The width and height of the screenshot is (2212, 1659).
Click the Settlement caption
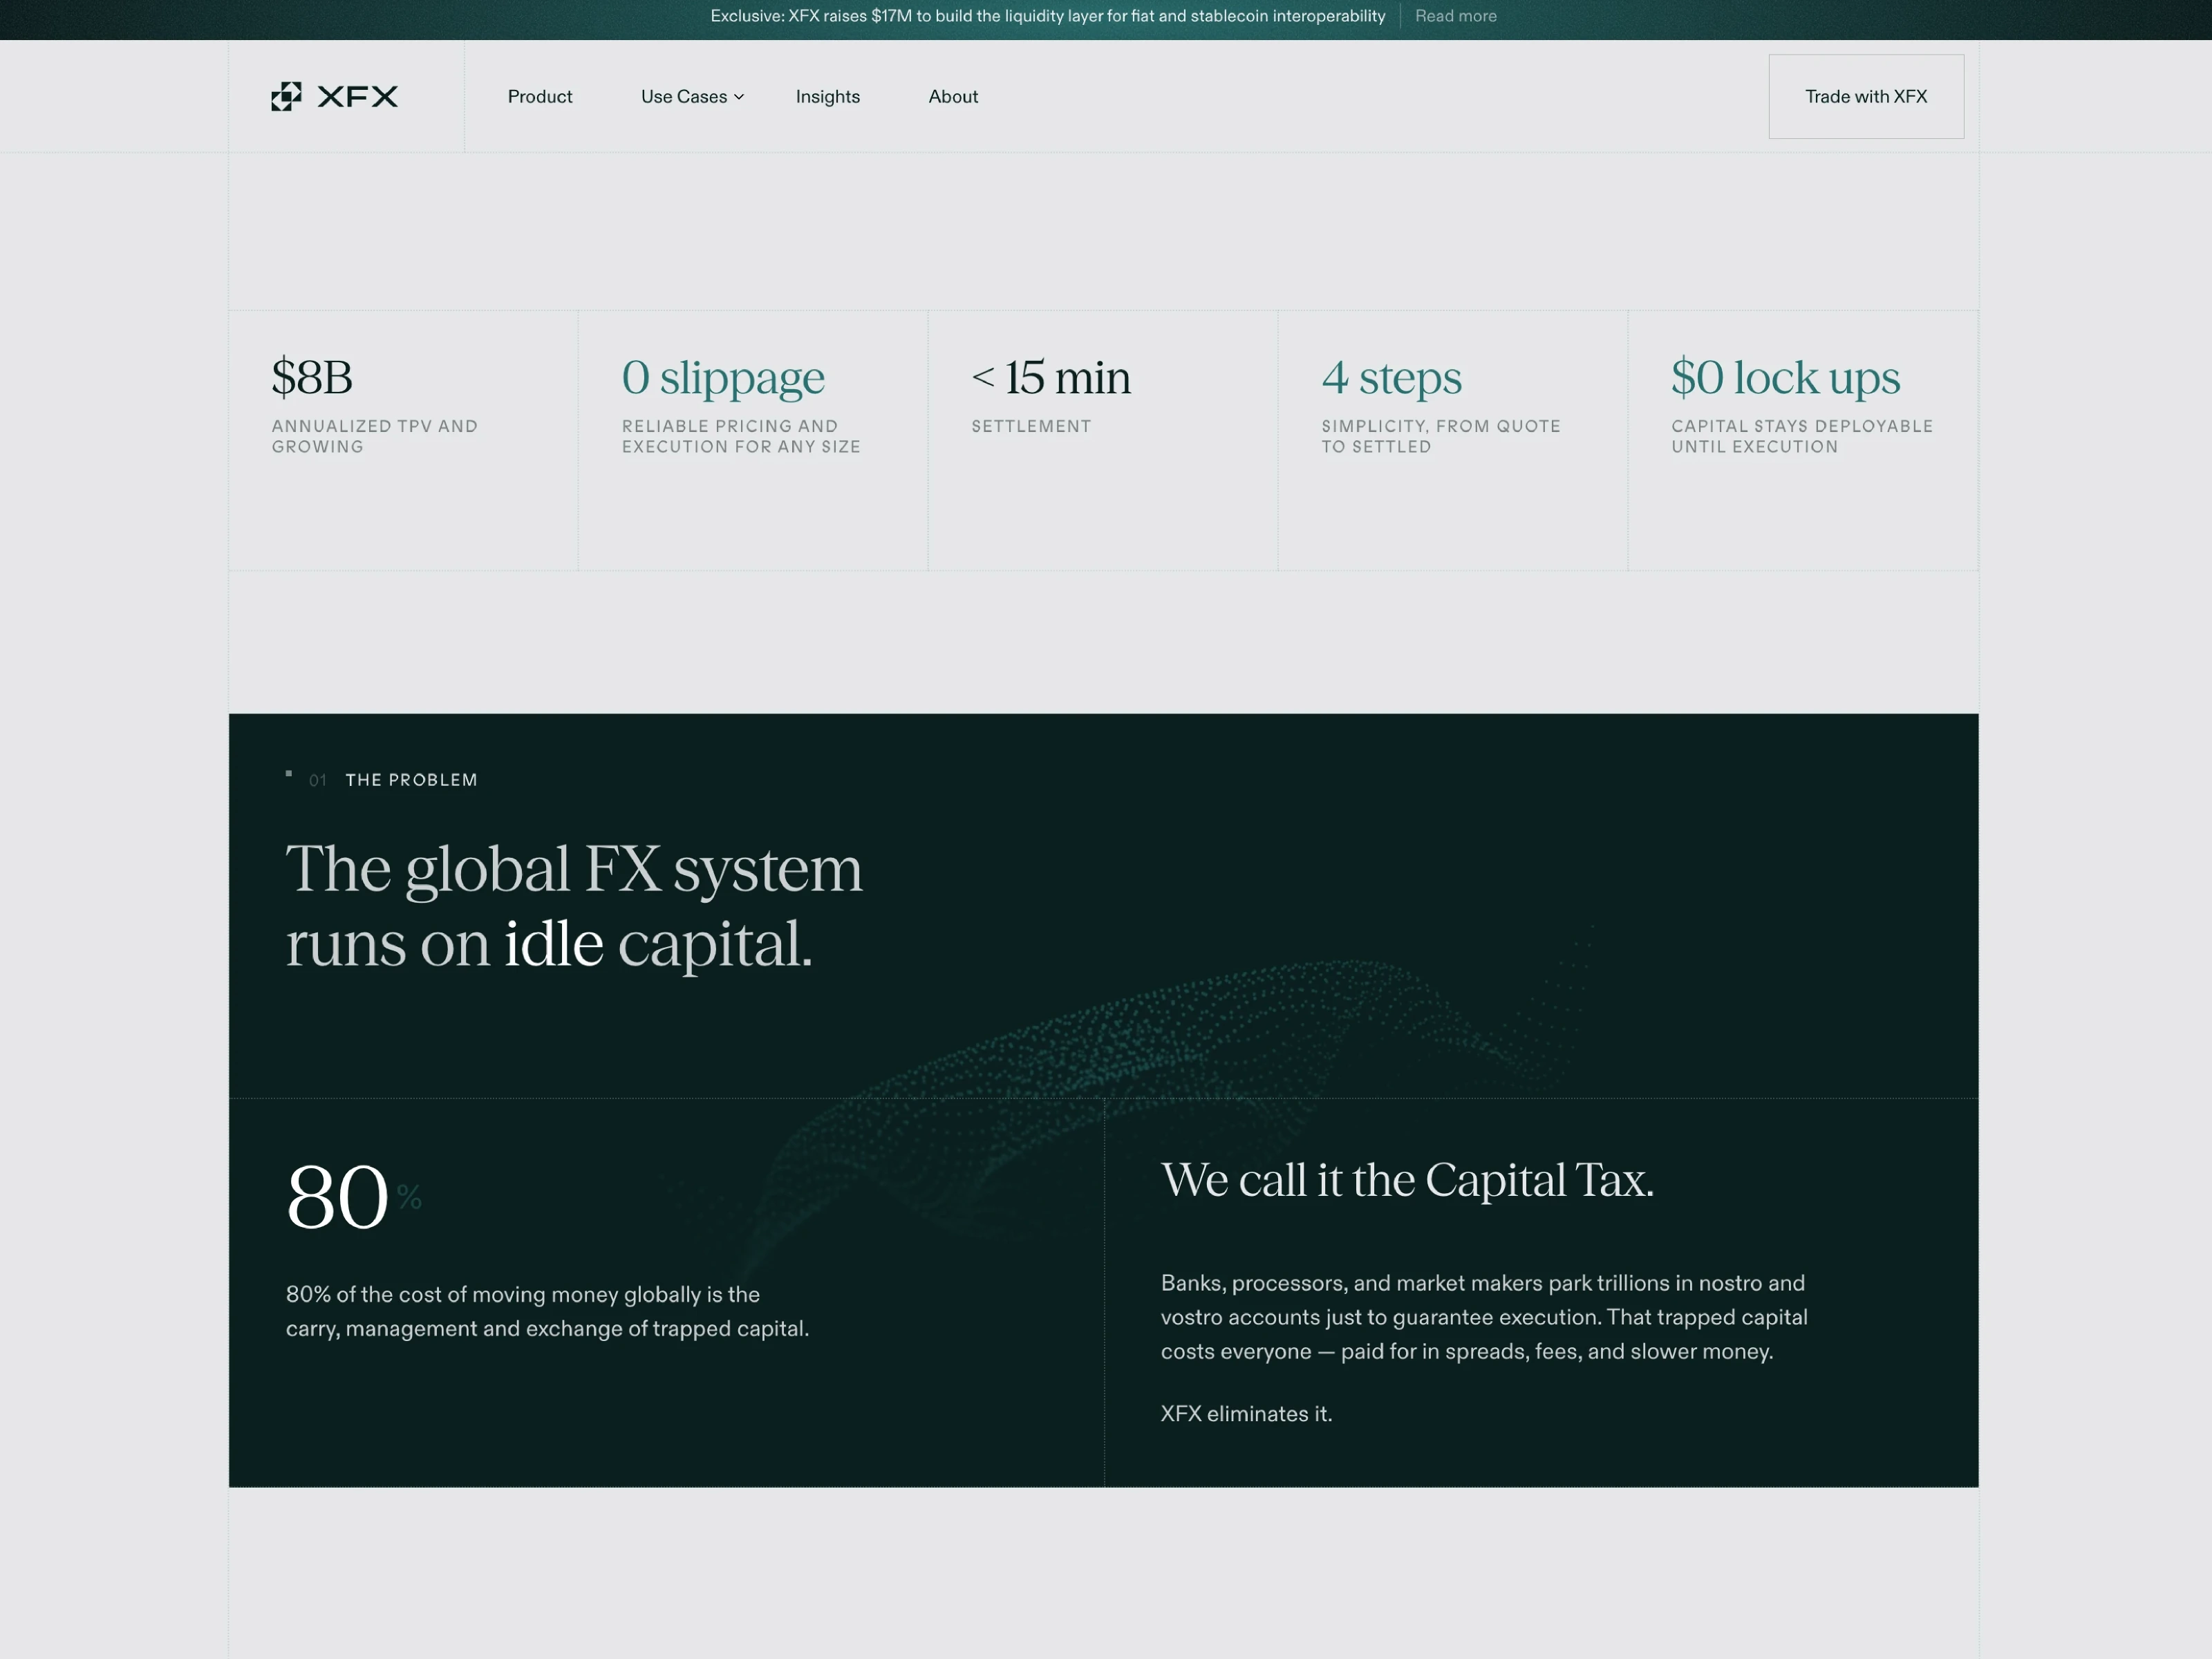click(1031, 426)
